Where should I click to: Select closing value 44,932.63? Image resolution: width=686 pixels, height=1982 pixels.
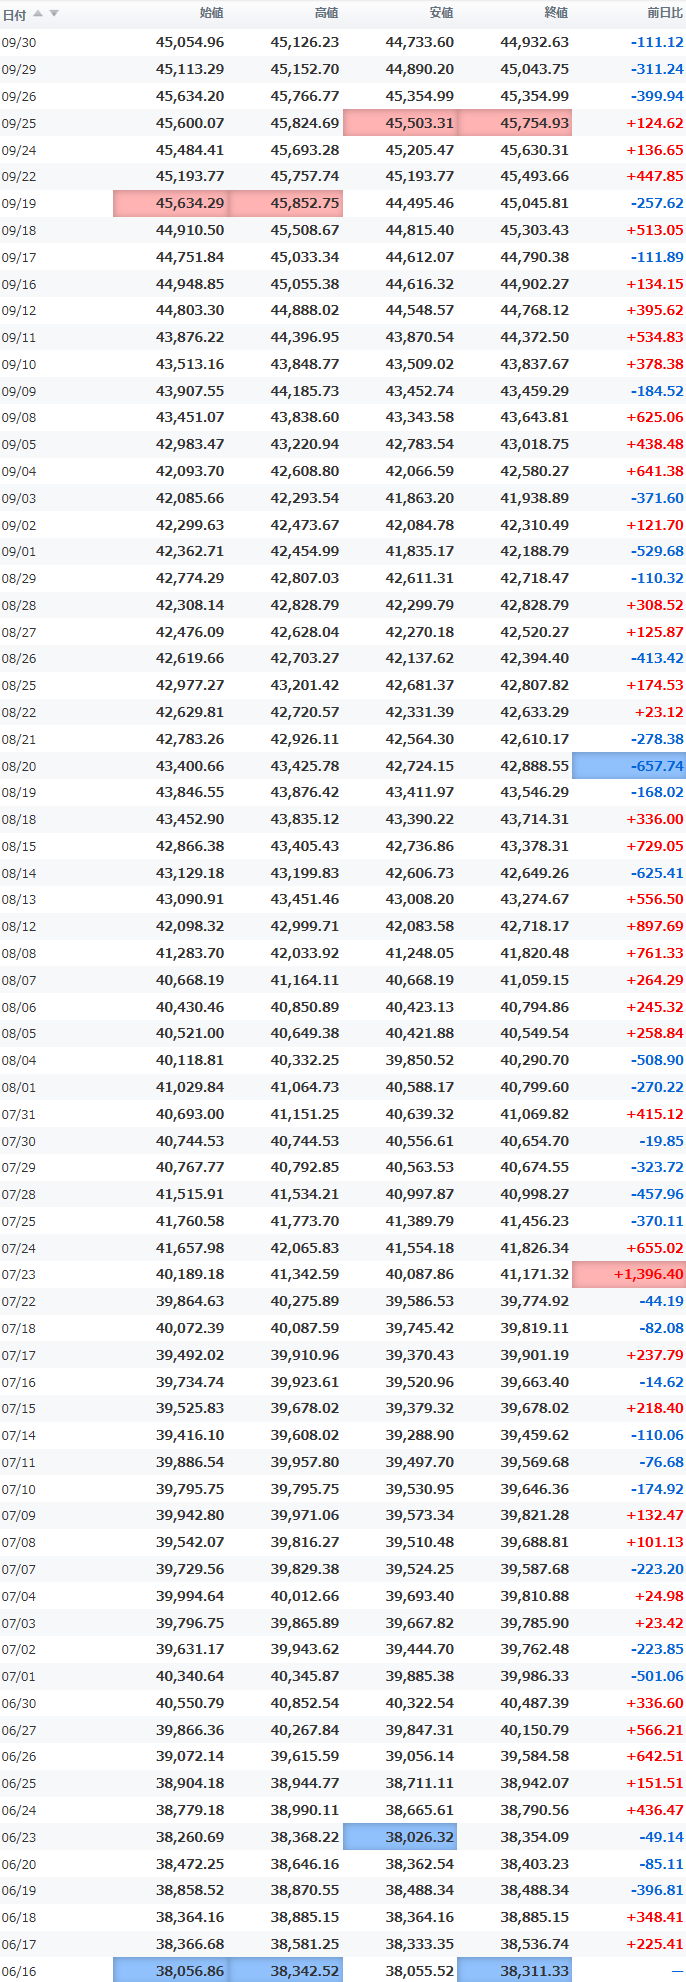click(534, 42)
